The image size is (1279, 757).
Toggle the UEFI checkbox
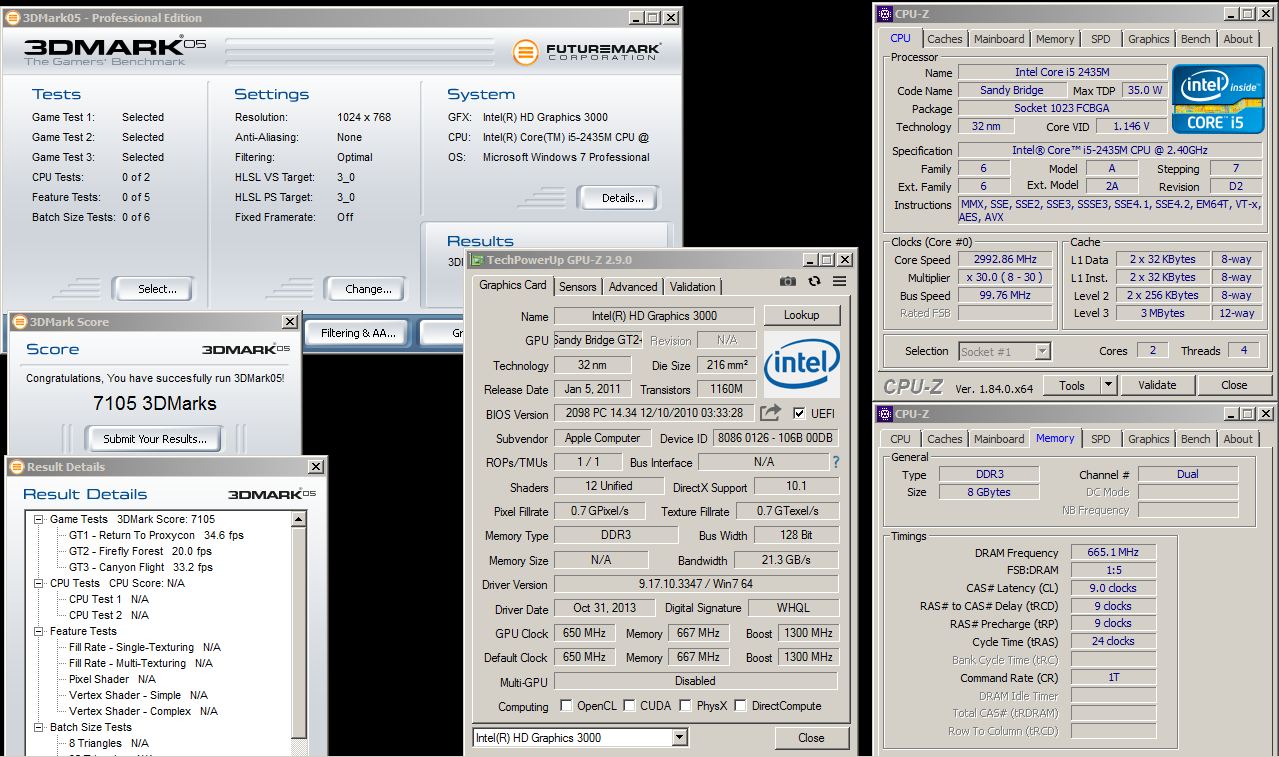pos(798,413)
